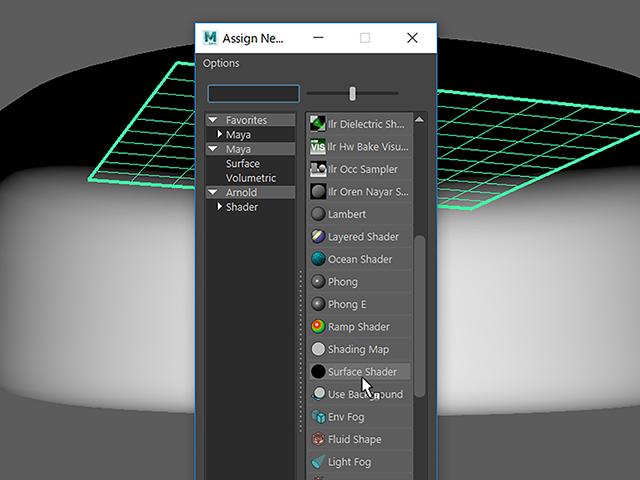
Task: Click the Favorites label
Action: (246, 120)
